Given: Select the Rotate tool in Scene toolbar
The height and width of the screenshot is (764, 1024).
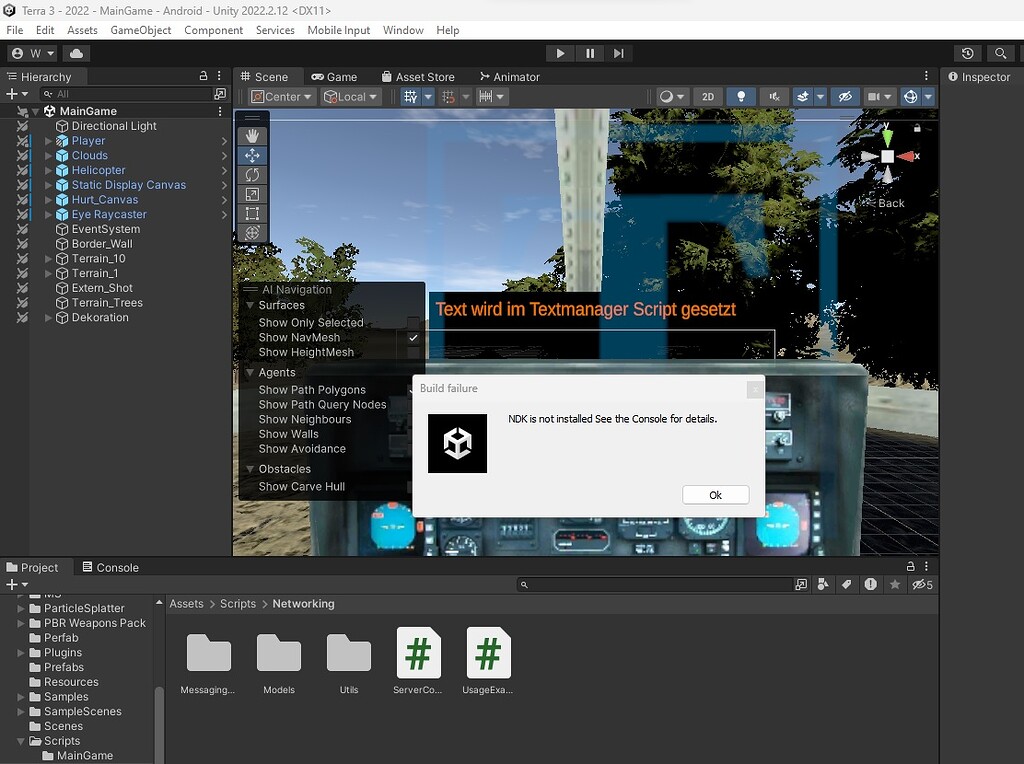Looking at the screenshot, I should click(252, 175).
